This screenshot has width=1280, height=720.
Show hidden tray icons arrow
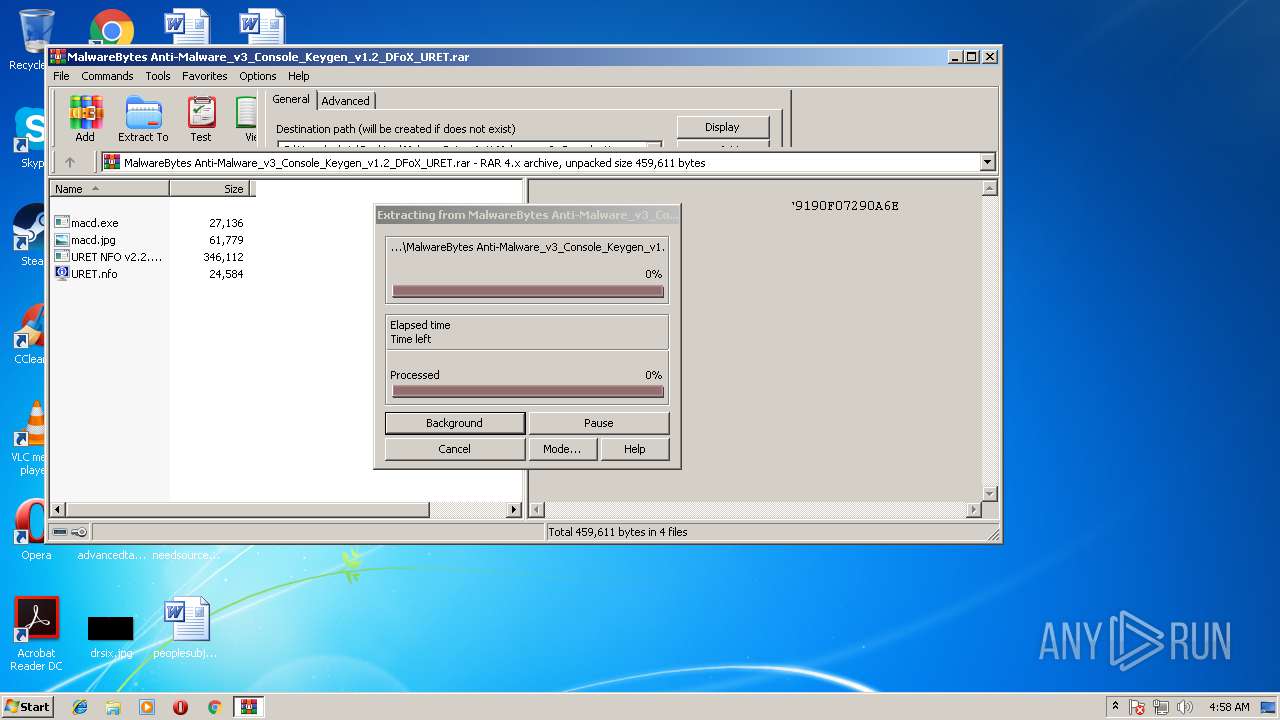(1115, 707)
